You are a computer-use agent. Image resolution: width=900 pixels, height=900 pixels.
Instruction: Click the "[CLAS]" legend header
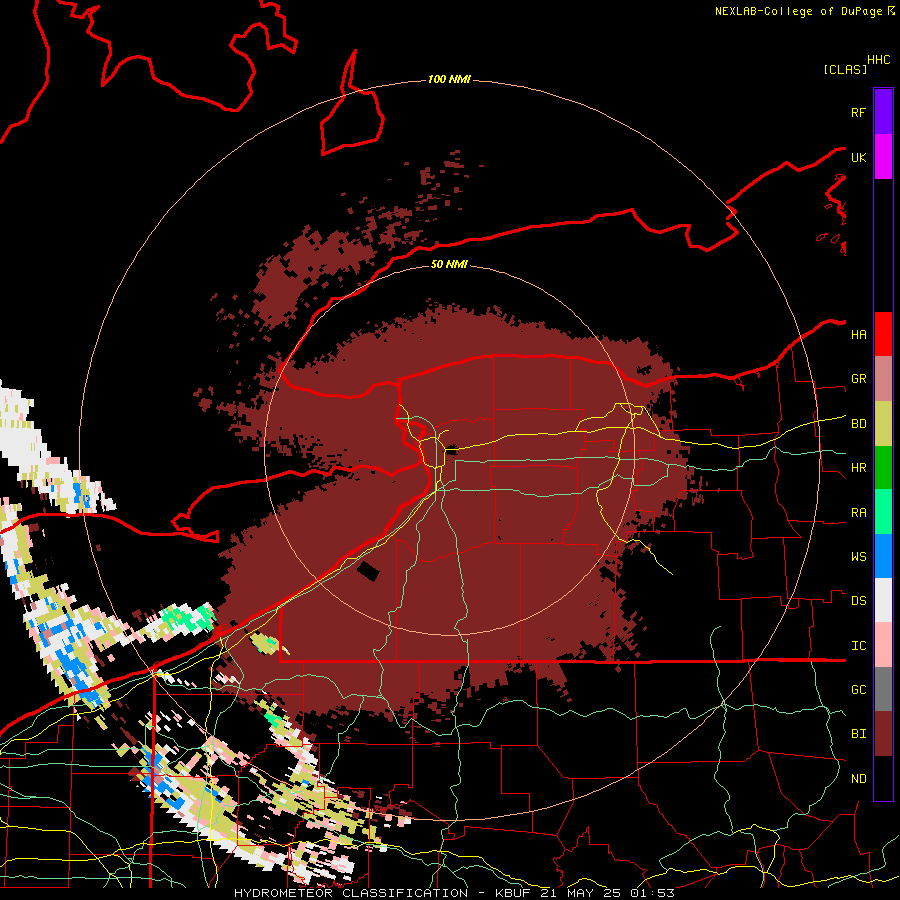(x=845, y=69)
